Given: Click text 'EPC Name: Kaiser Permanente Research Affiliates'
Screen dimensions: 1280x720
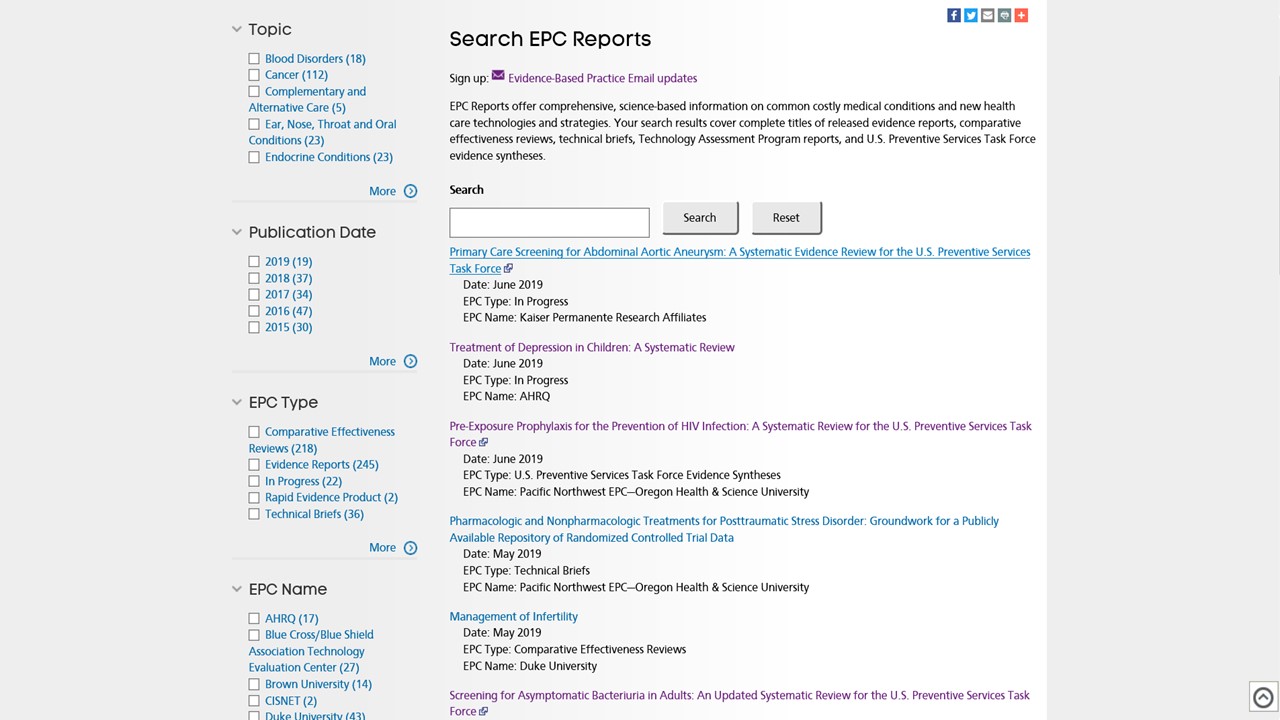Looking at the screenshot, I should tap(585, 317).
